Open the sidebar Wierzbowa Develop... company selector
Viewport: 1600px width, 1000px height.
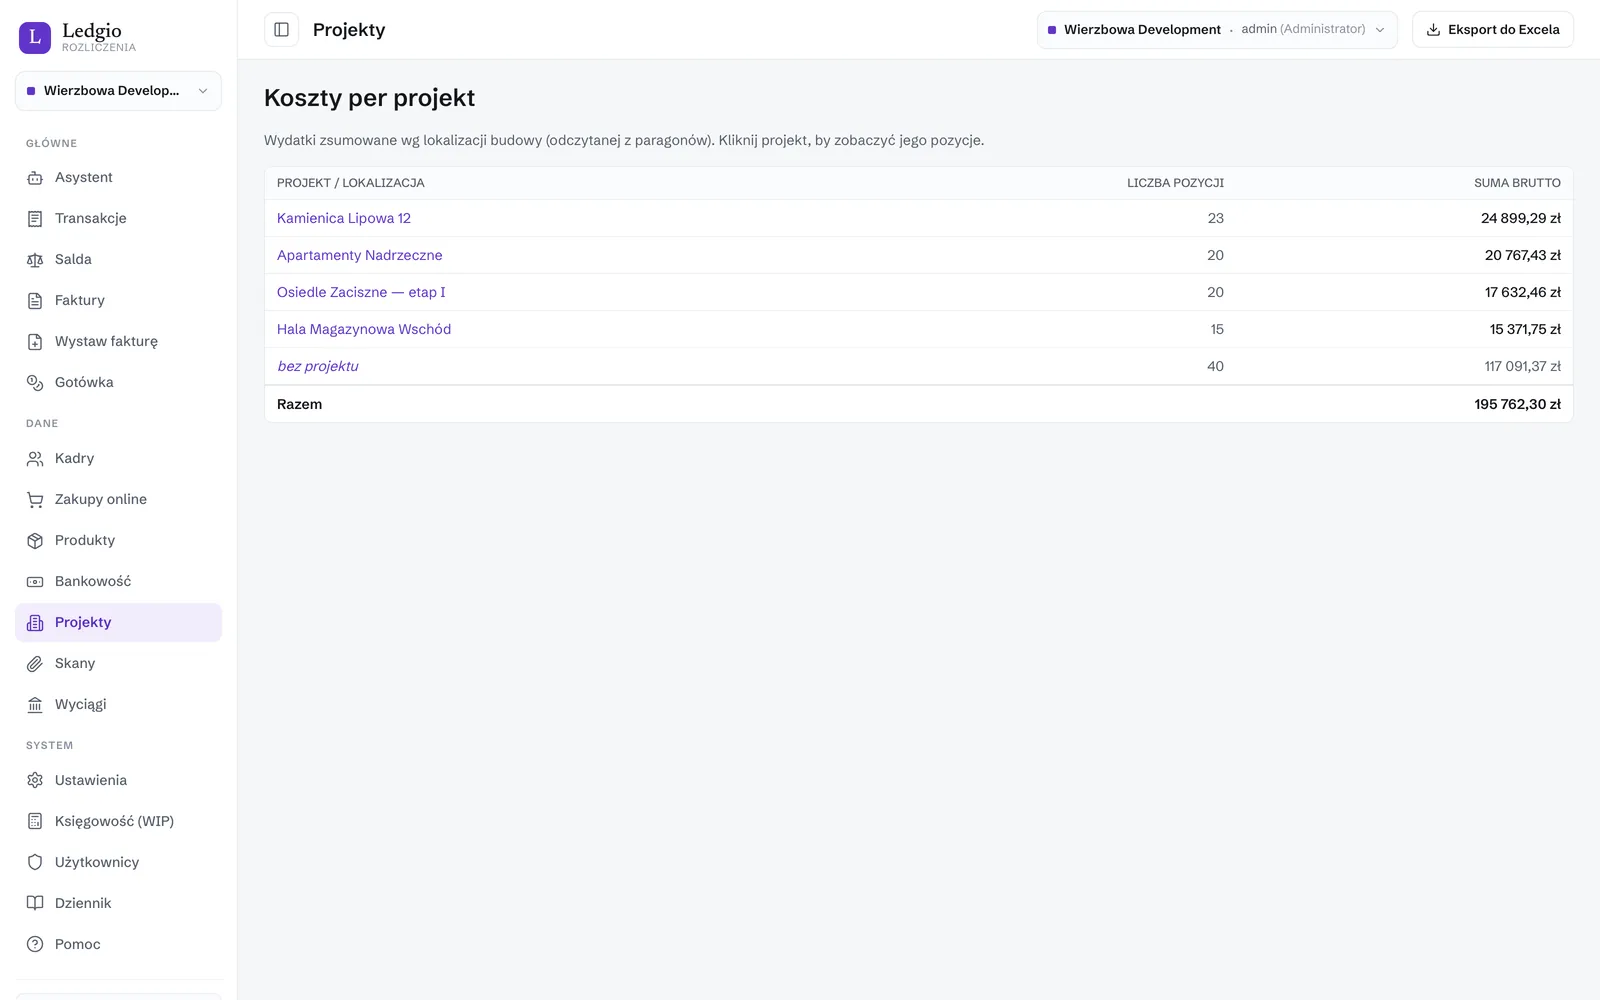pos(118,91)
